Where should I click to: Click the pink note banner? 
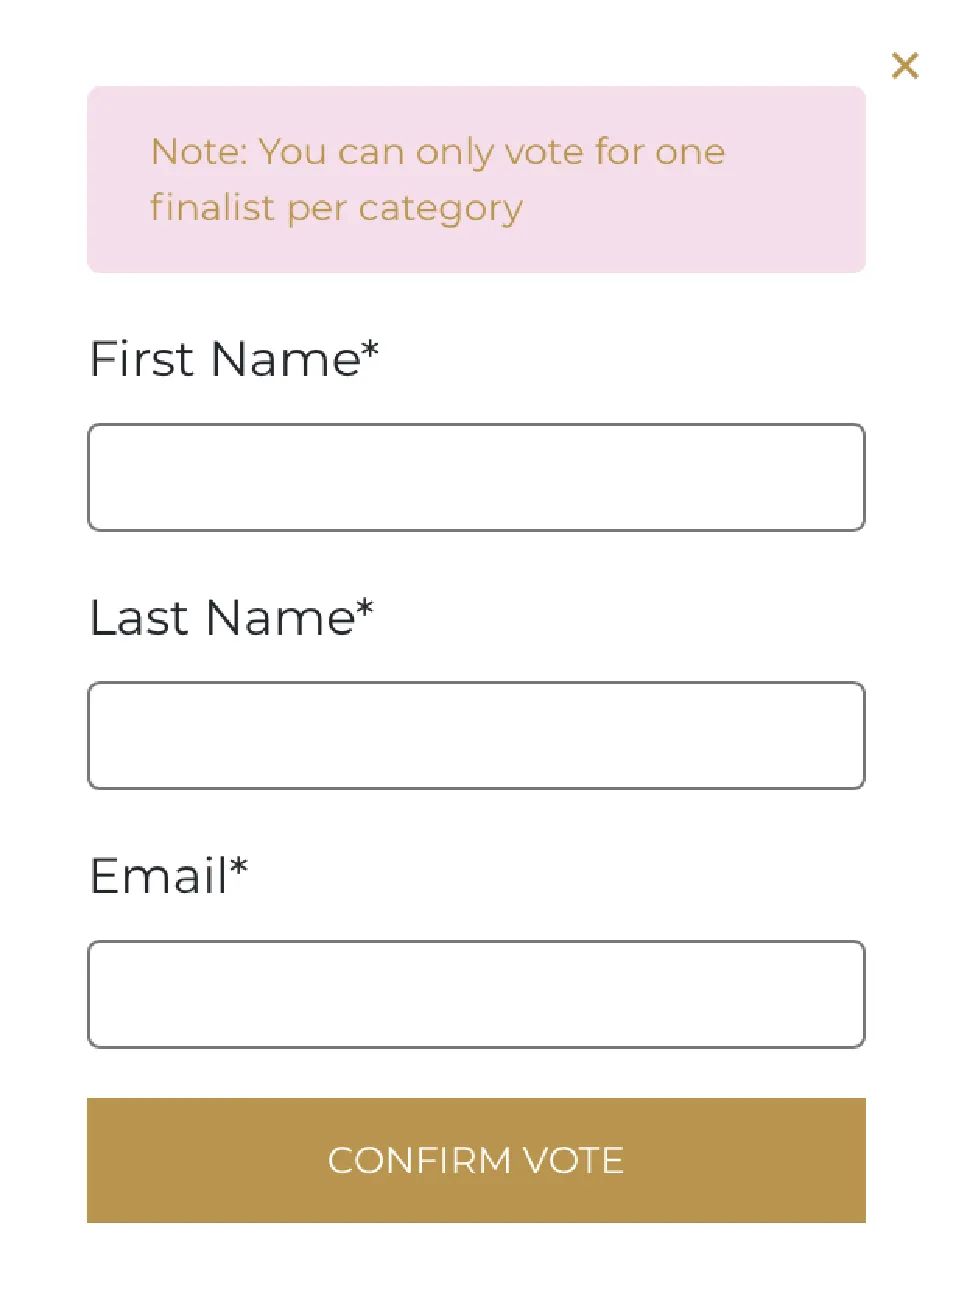(x=476, y=179)
